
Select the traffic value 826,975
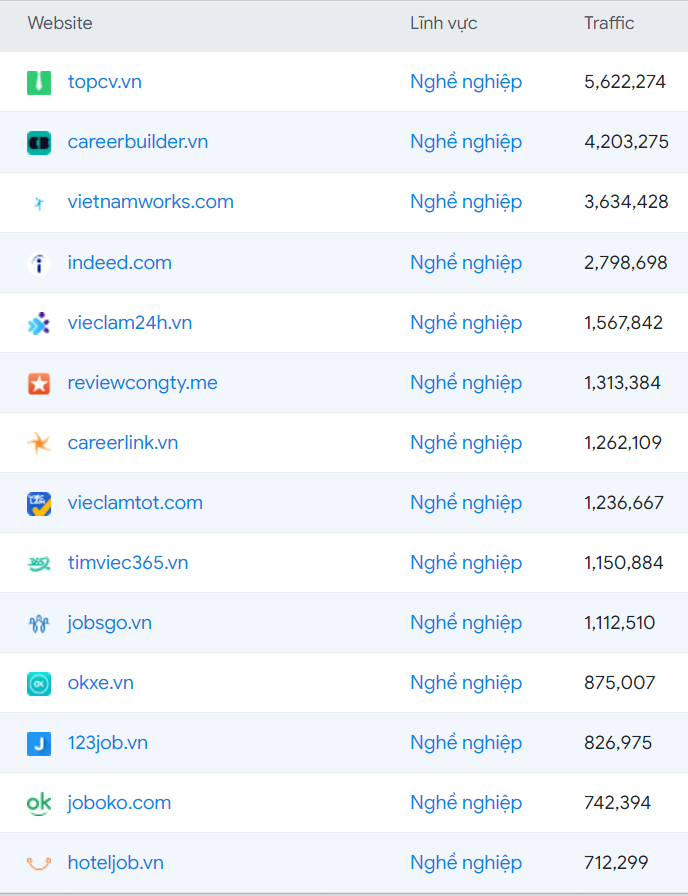coord(618,743)
